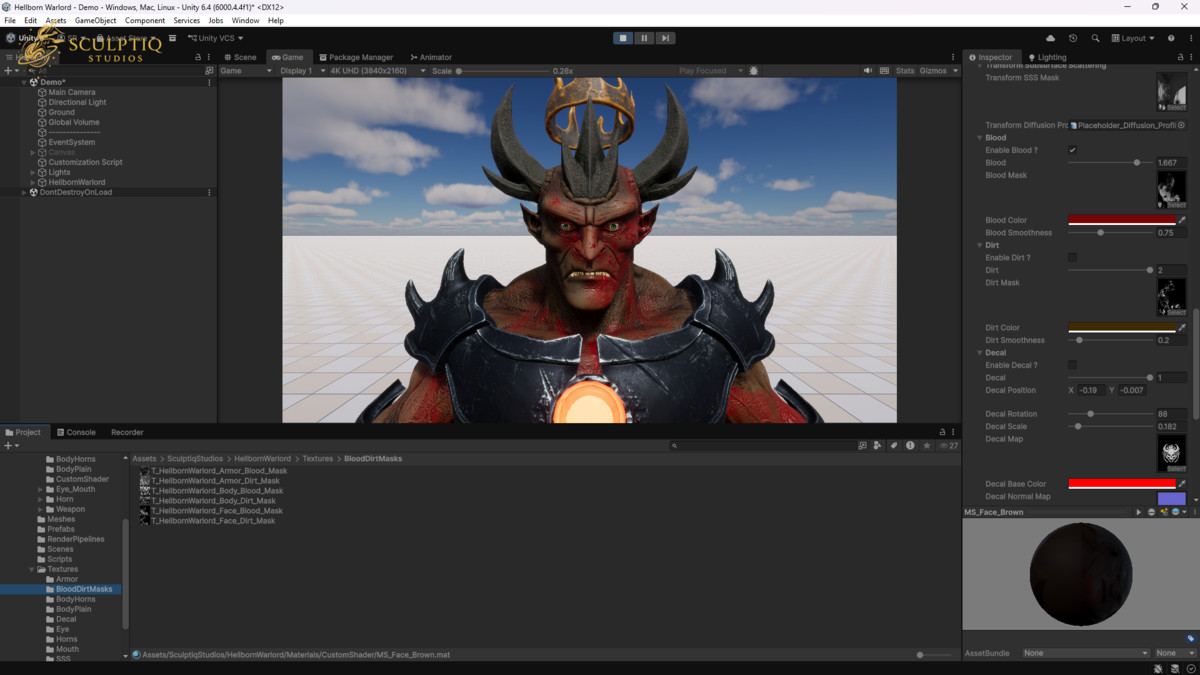The width and height of the screenshot is (1200, 675).
Task: Toggle the Inspector lock icon
Action: tap(1181, 57)
